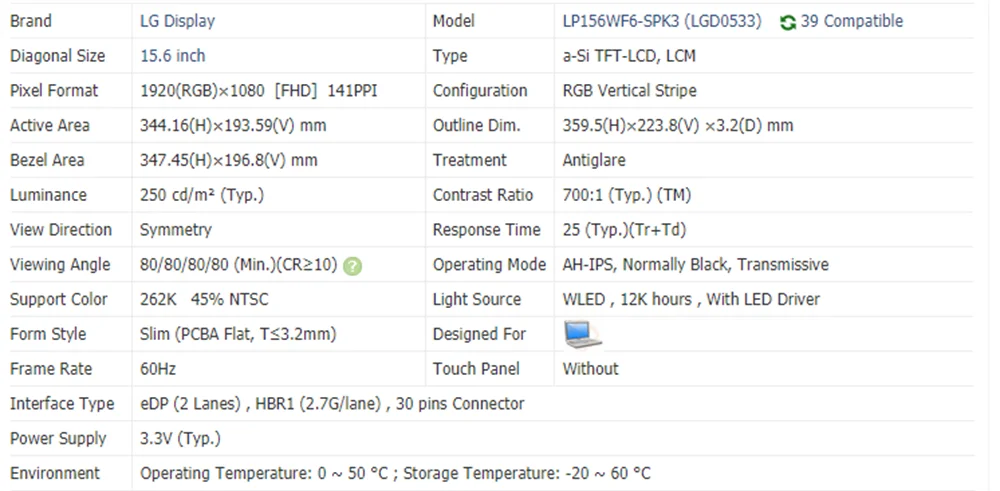Click the green question mark help icon
Image resolution: width=1000 pixels, height=491 pixels.
click(352, 266)
